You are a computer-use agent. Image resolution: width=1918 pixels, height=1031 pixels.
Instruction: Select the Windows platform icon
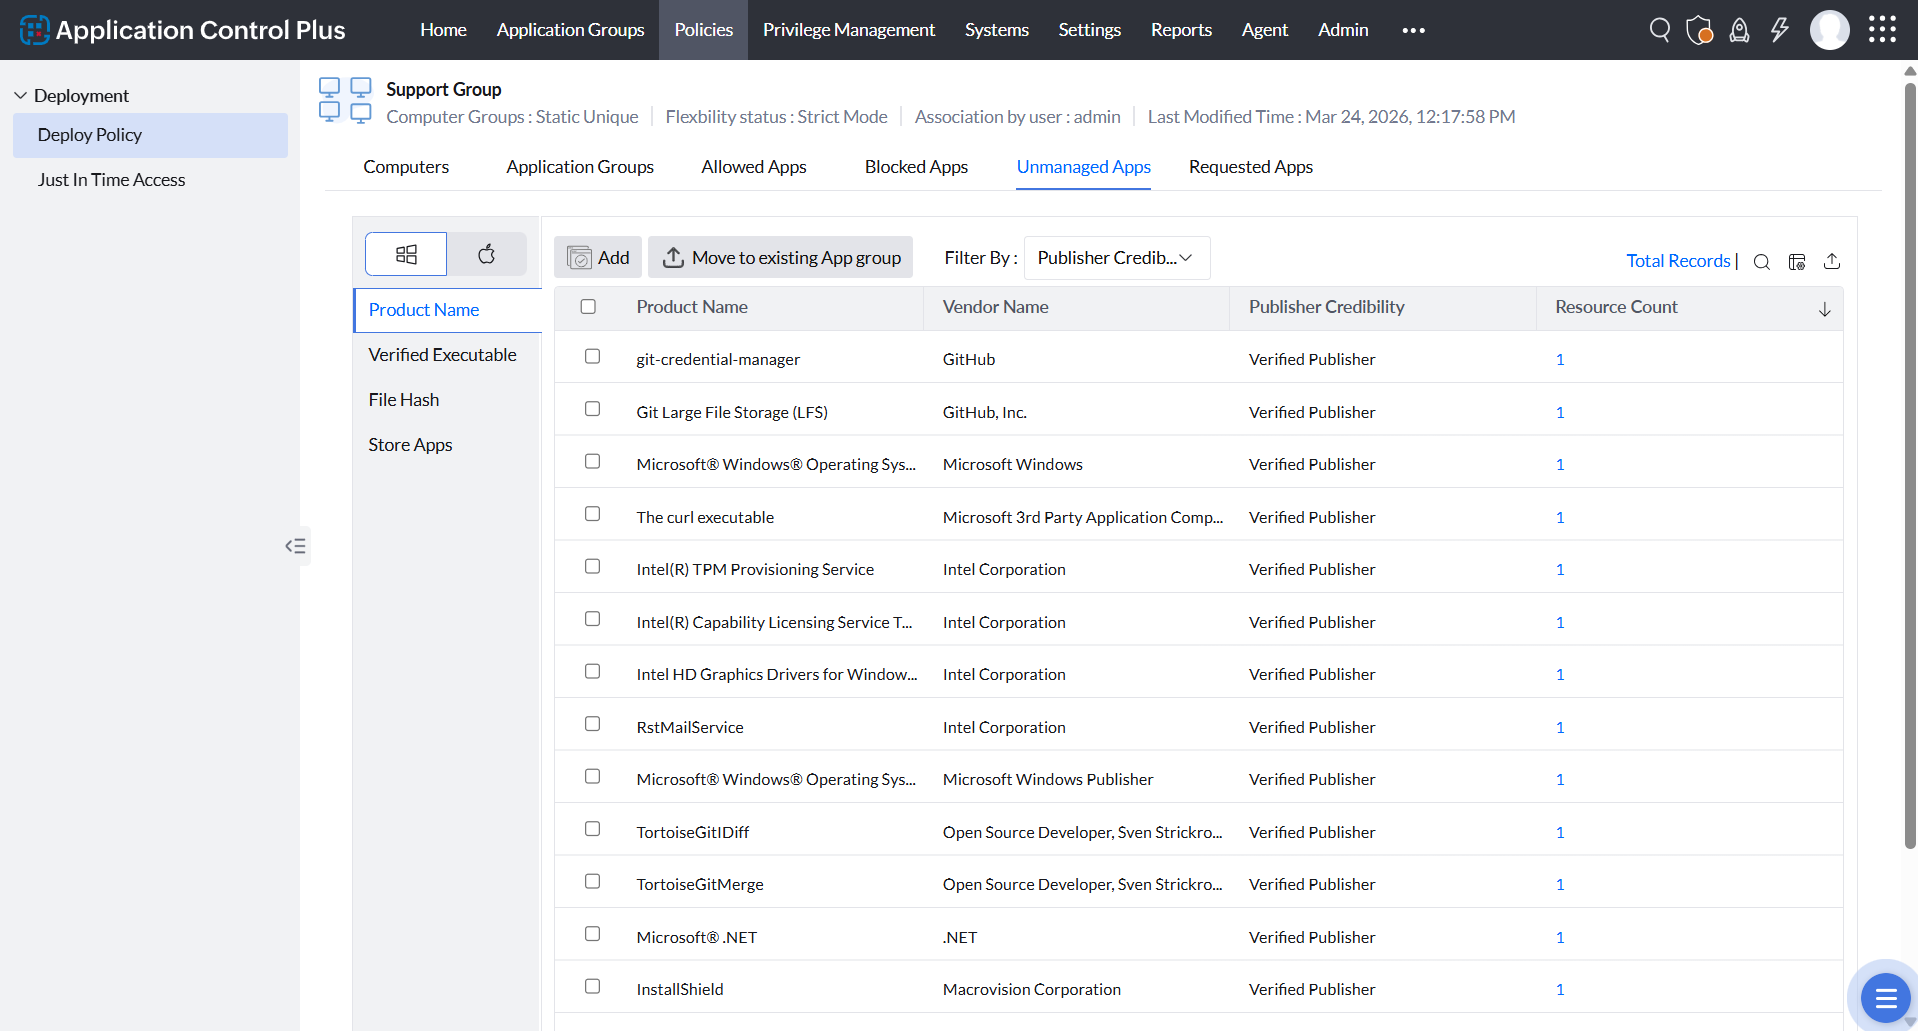(406, 254)
